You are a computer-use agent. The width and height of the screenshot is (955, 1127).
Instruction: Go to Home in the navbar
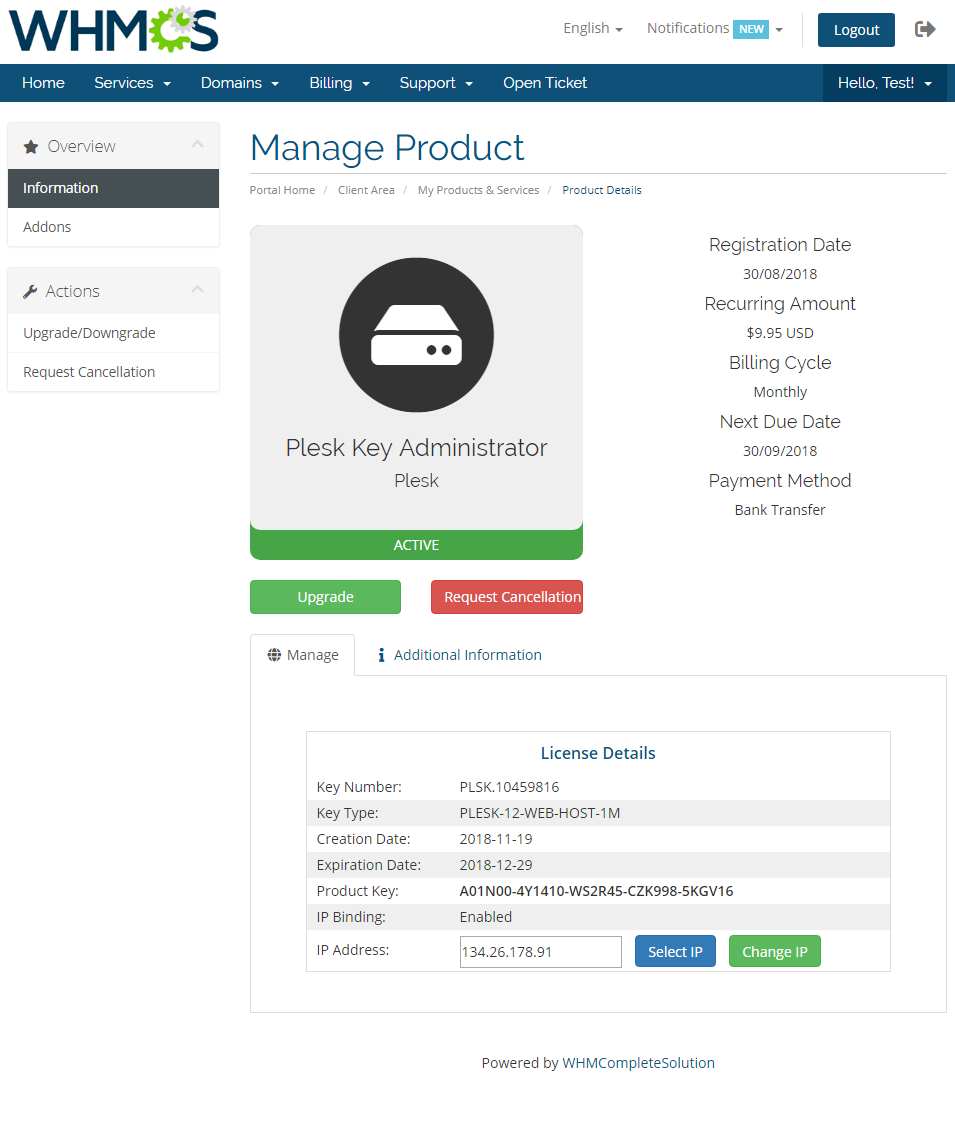click(x=43, y=83)
